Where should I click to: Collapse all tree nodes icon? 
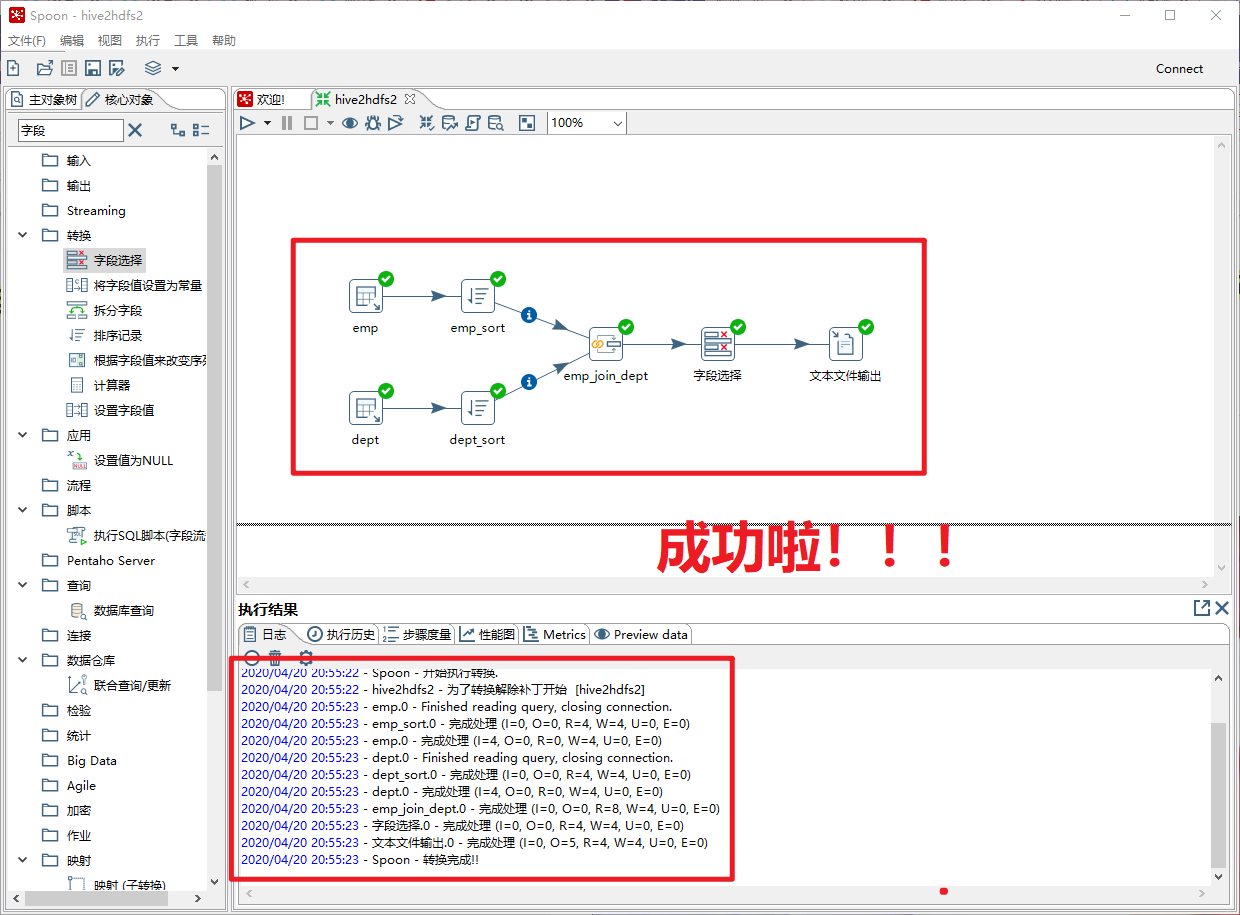201,130
